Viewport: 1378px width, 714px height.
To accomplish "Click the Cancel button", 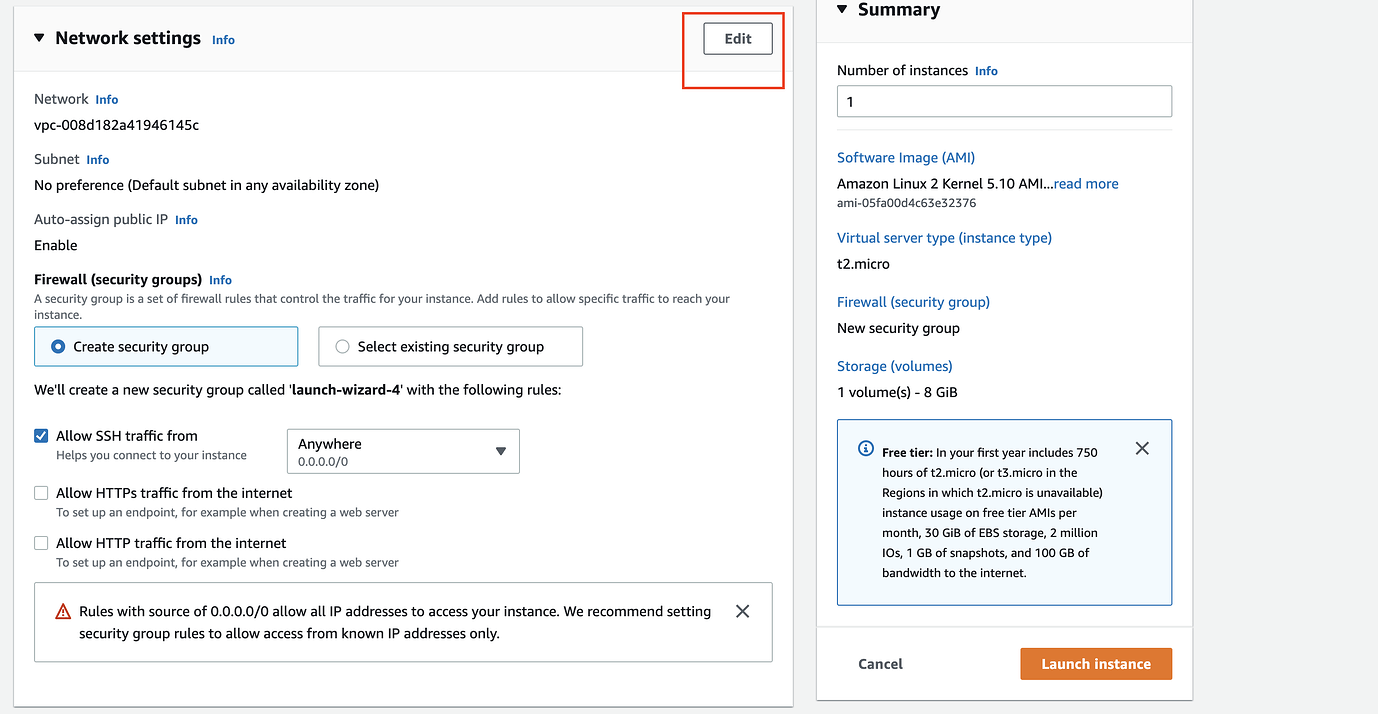I will point(880,664).
